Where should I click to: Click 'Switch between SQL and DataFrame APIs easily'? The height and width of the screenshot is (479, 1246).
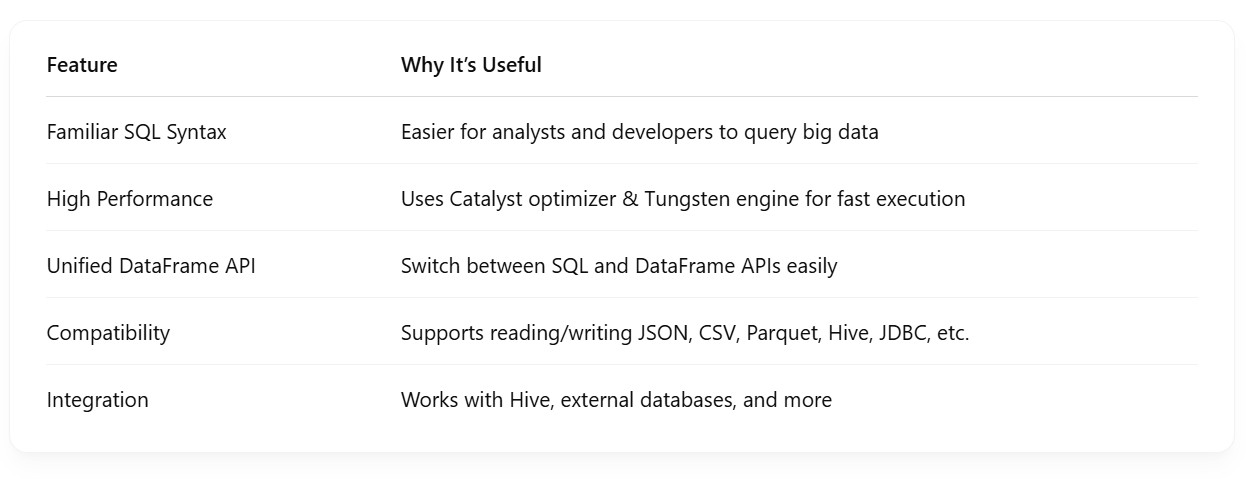point(618,266)
